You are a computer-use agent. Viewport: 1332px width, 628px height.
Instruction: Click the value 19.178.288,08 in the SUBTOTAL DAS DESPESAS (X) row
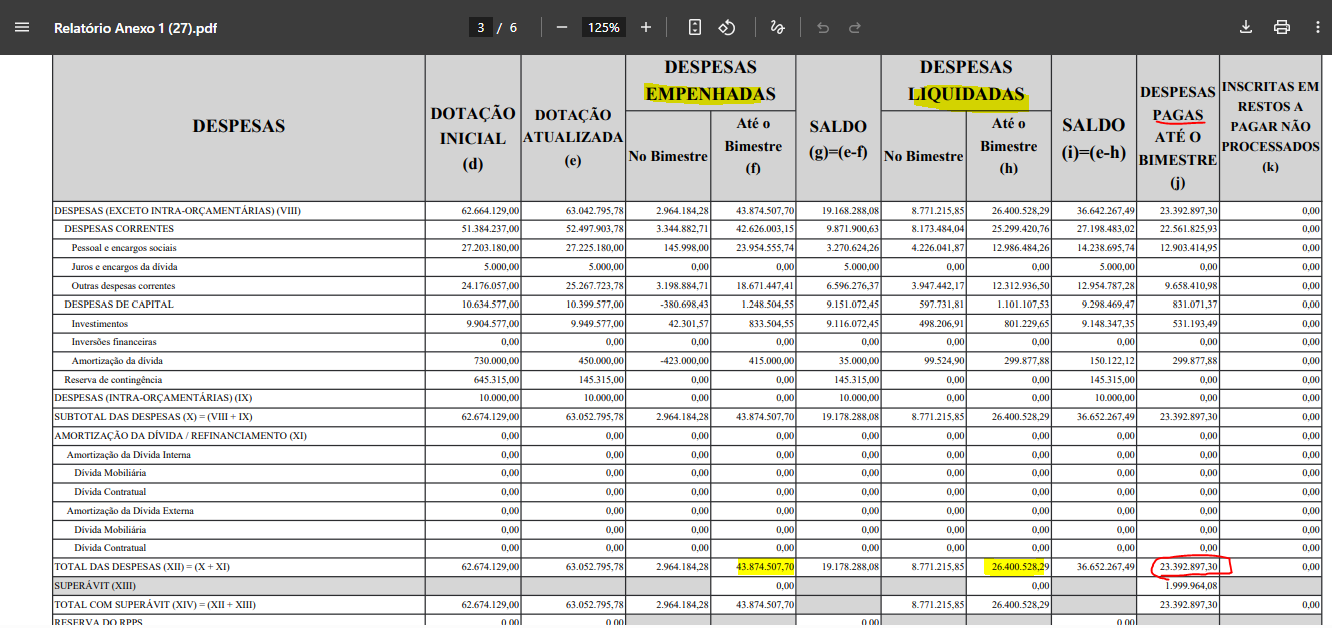pyautogui.click(x=851, y=417)
